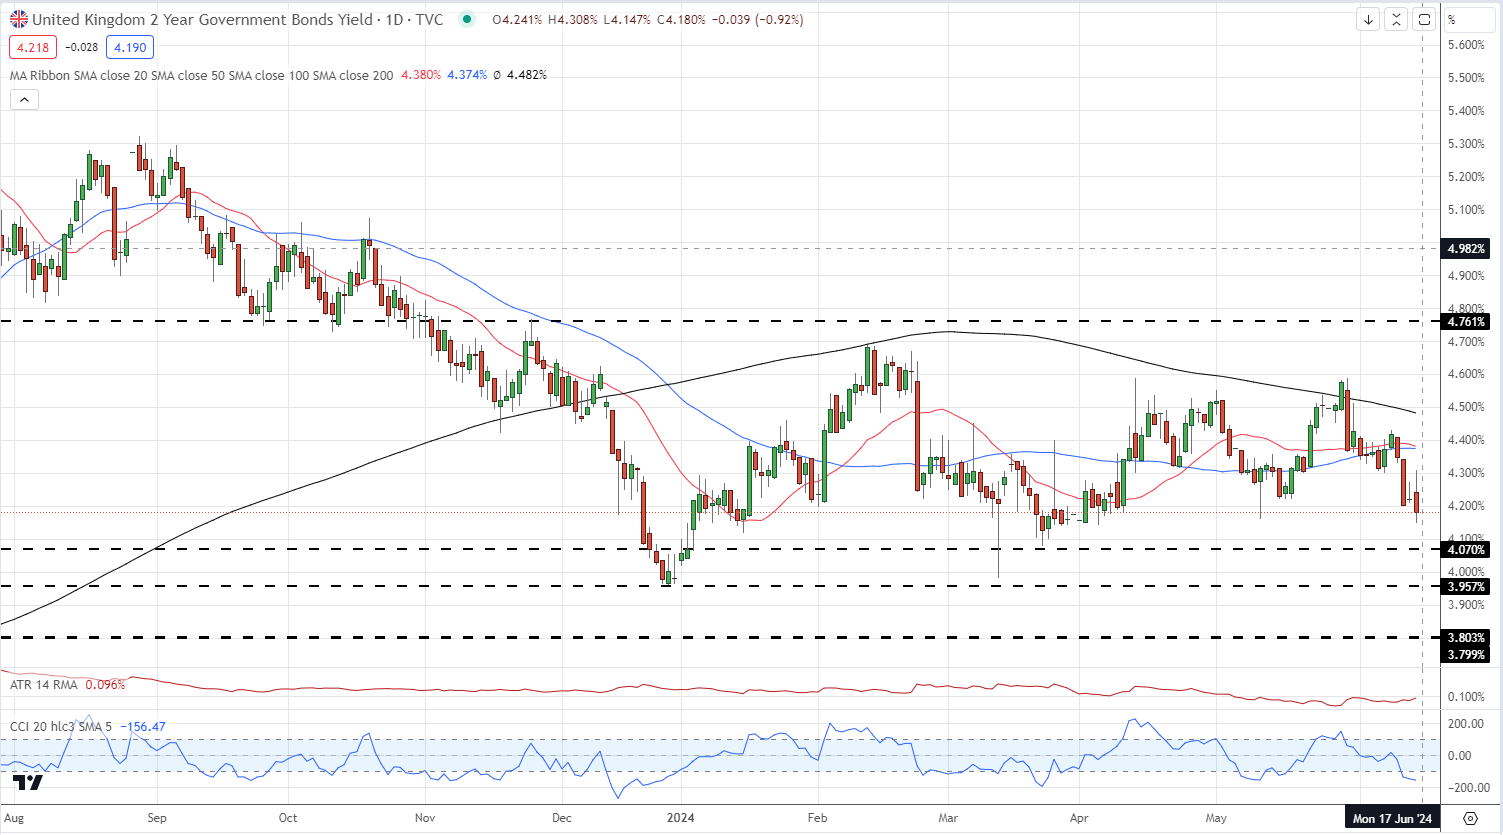Click the down-arrow button in top-right chart controls

pos(1368,19)
